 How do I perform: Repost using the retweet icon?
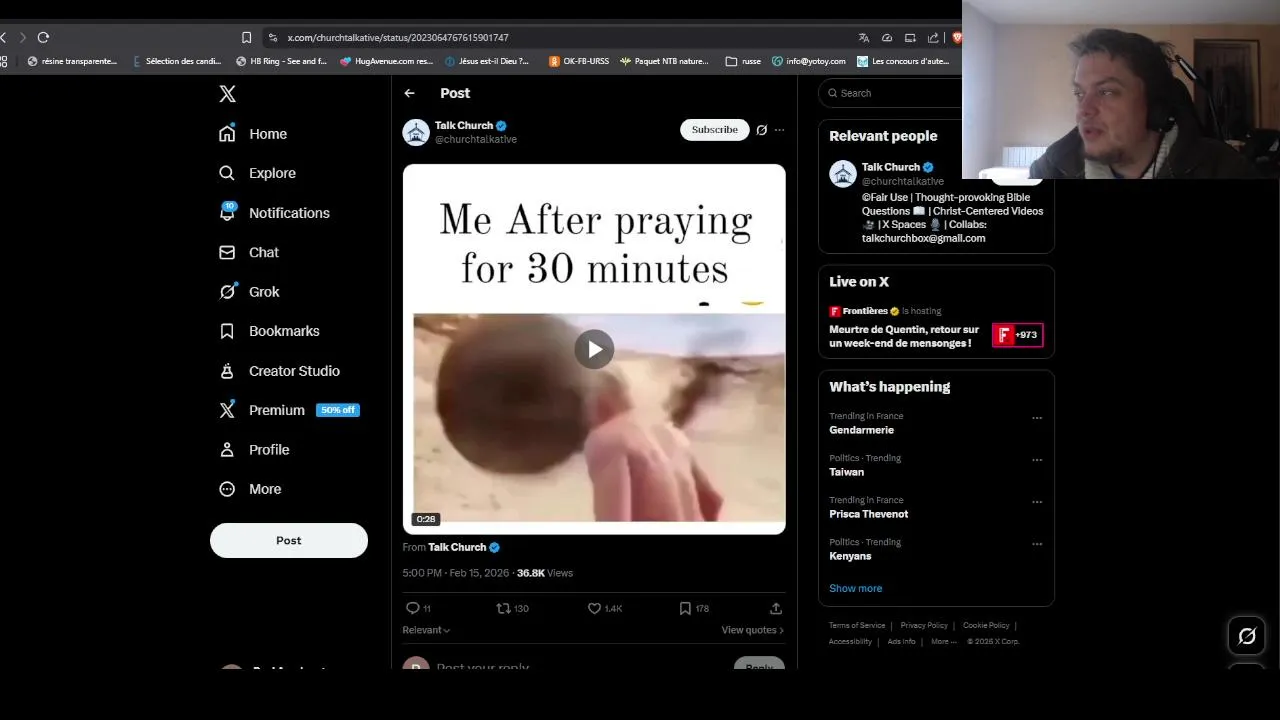504,608
